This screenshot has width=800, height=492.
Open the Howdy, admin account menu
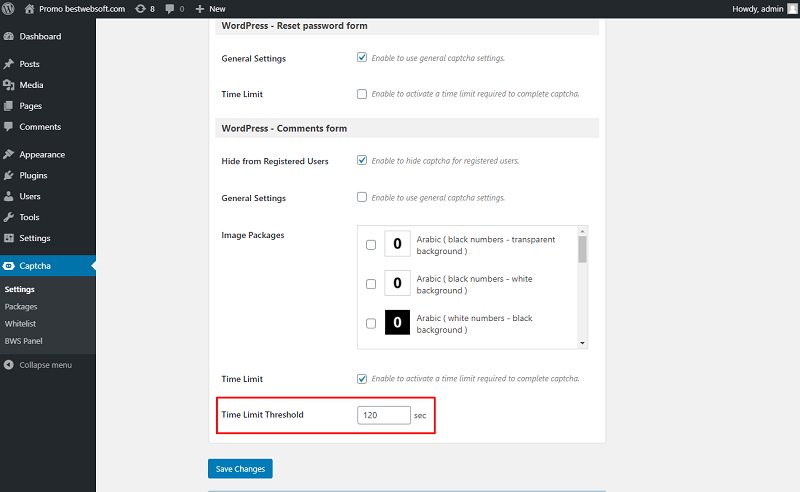pos(764,9)
